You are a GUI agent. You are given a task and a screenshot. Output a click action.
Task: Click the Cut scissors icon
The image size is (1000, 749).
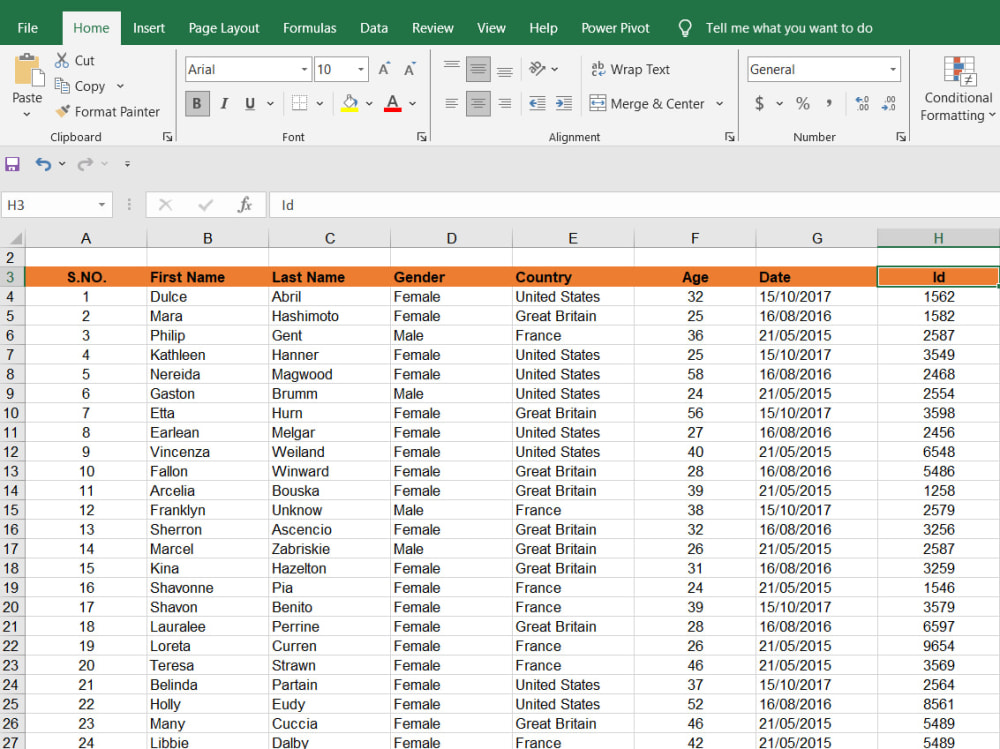tap(62, 61)
